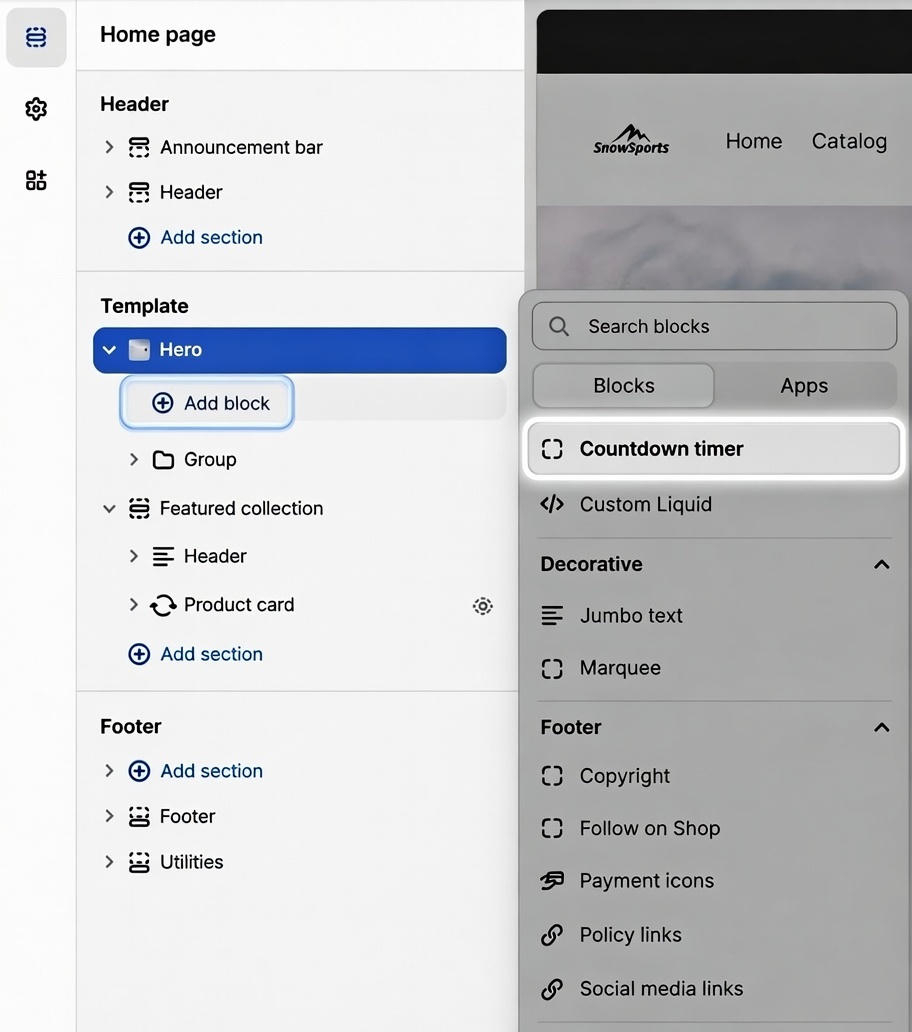Click the Jumbo text lines icon

[x=551, y=615]
